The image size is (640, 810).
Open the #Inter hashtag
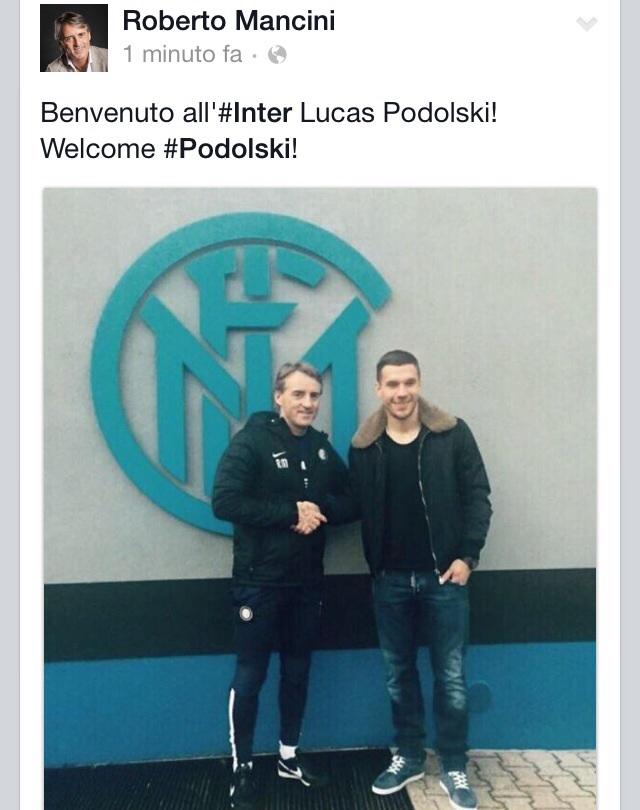pyautogui.click(x=255, y=113)
